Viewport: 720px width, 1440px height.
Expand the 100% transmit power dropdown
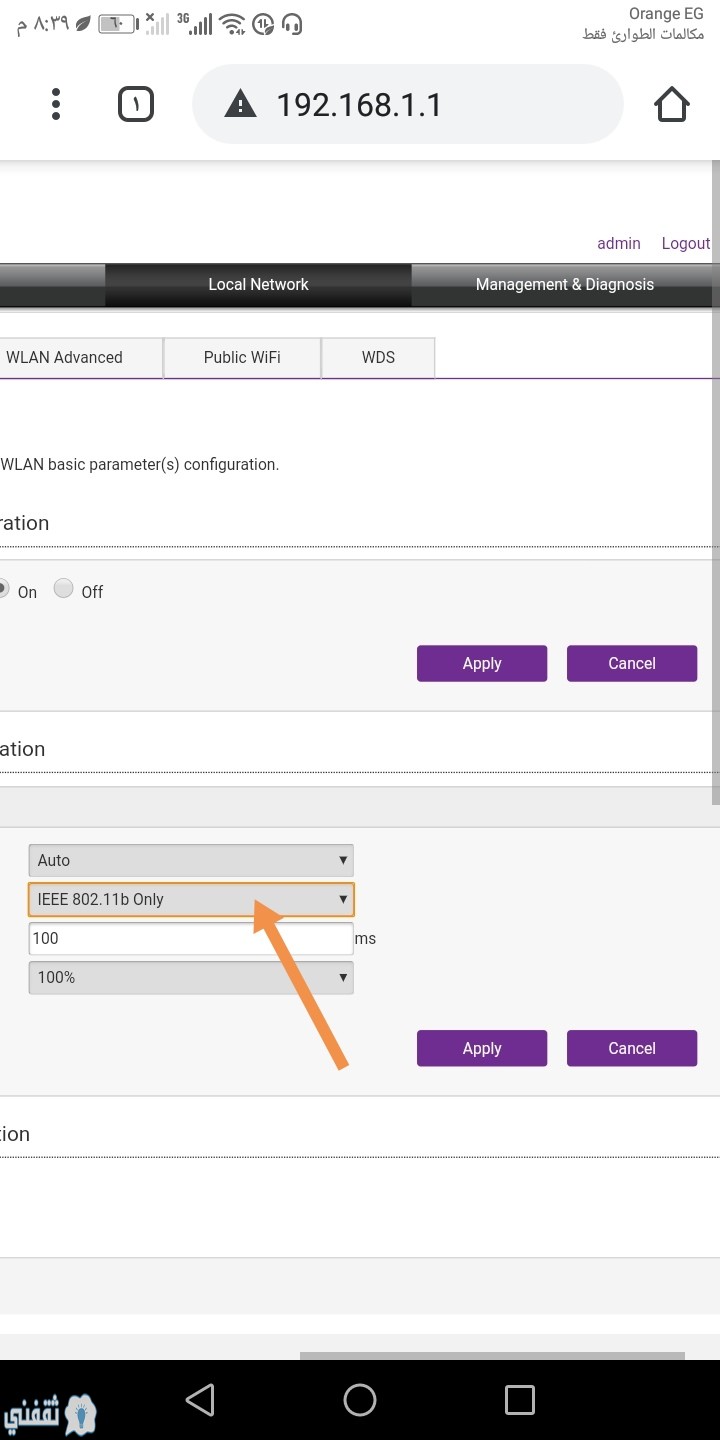191,977
